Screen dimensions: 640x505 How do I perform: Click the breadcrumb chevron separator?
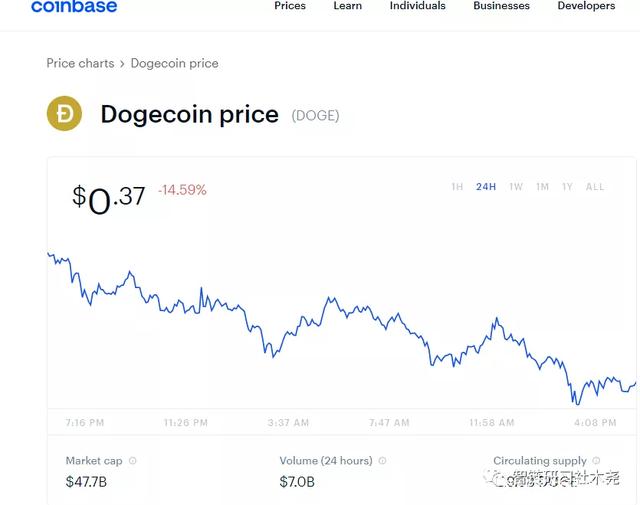[x=122, y=63]
